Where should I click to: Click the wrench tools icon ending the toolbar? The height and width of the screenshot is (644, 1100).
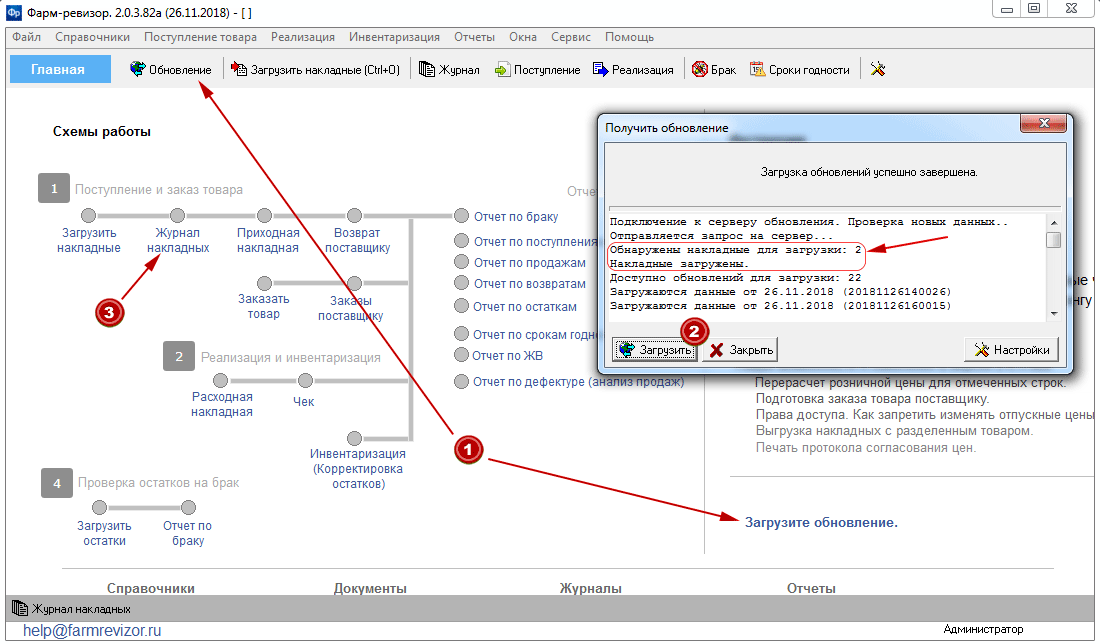point(878,69)
